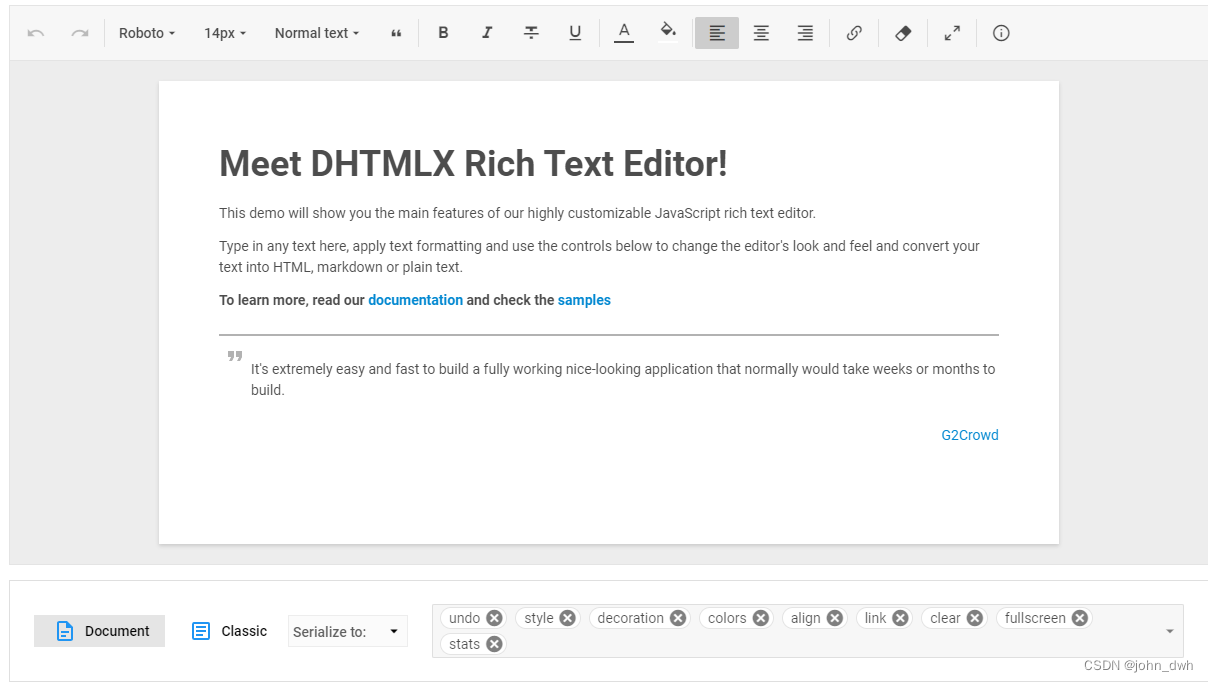1208x682 pixels.
Task: Click the Document mode page icon
Action: [65, 631]
